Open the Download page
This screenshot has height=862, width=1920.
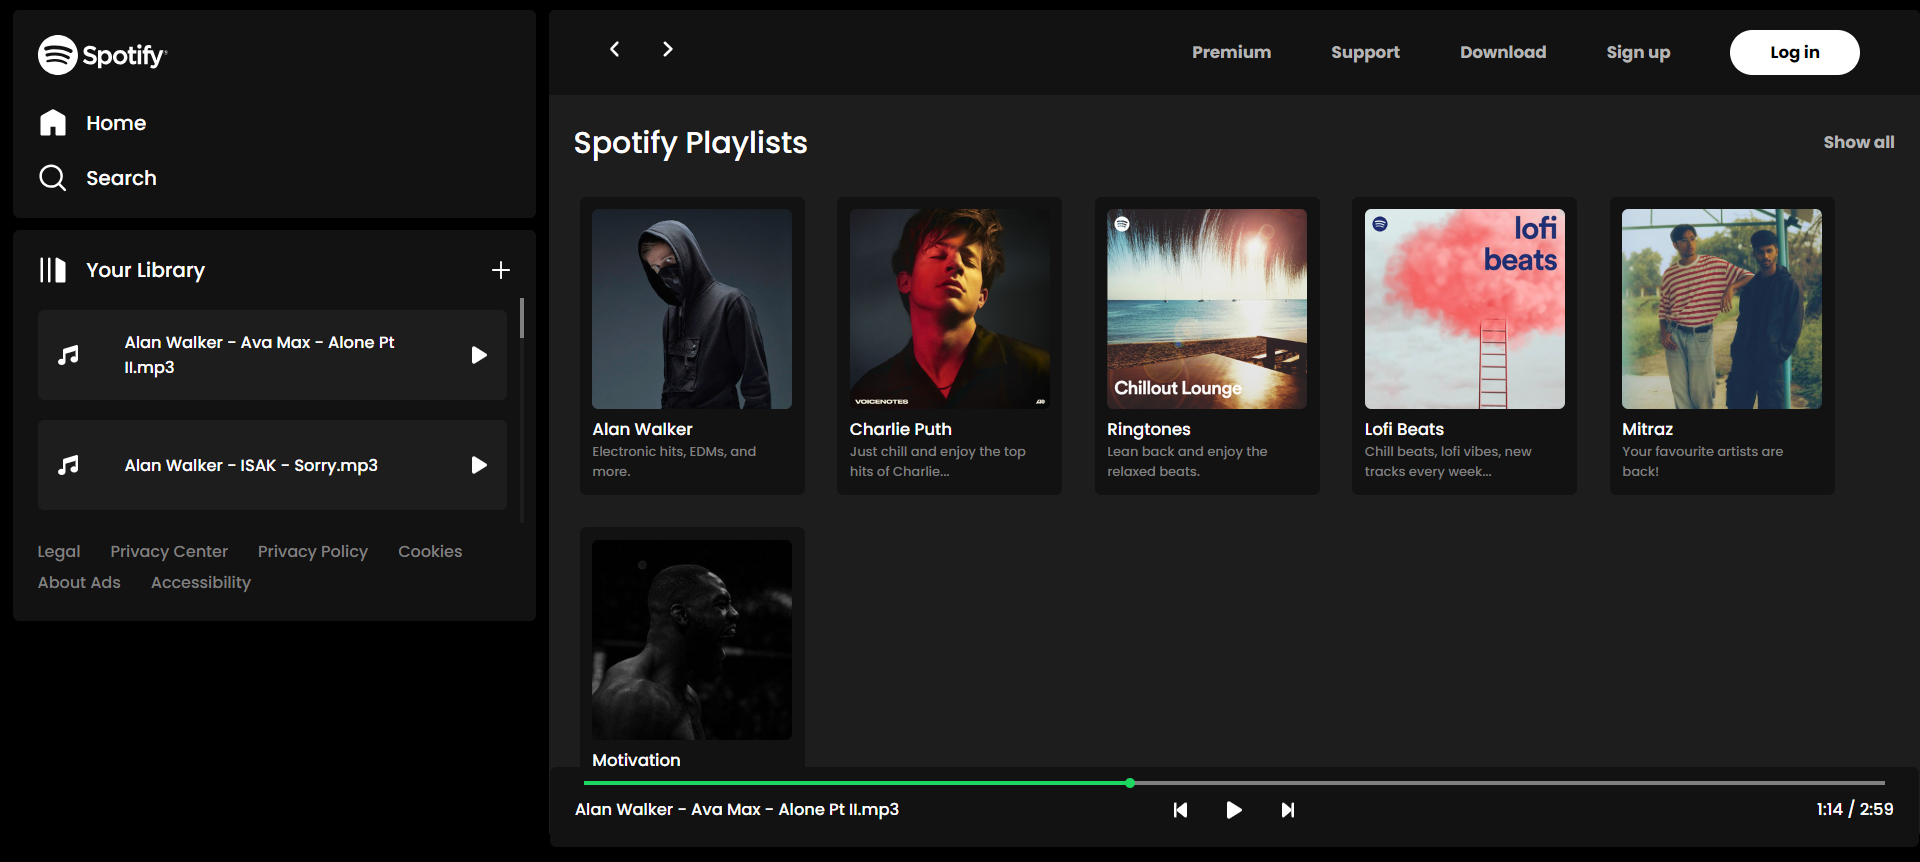click(1503, 52)
